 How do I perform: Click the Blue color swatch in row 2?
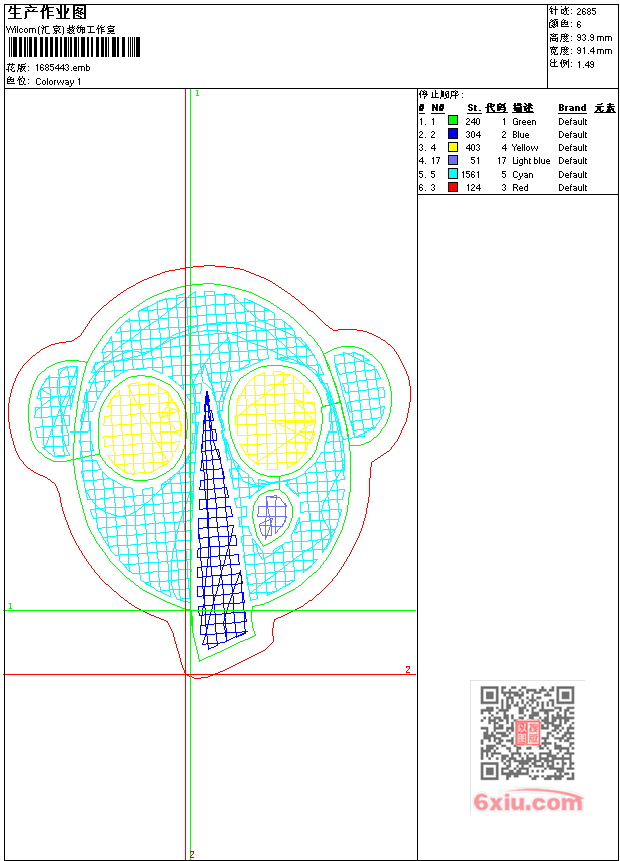453,133
